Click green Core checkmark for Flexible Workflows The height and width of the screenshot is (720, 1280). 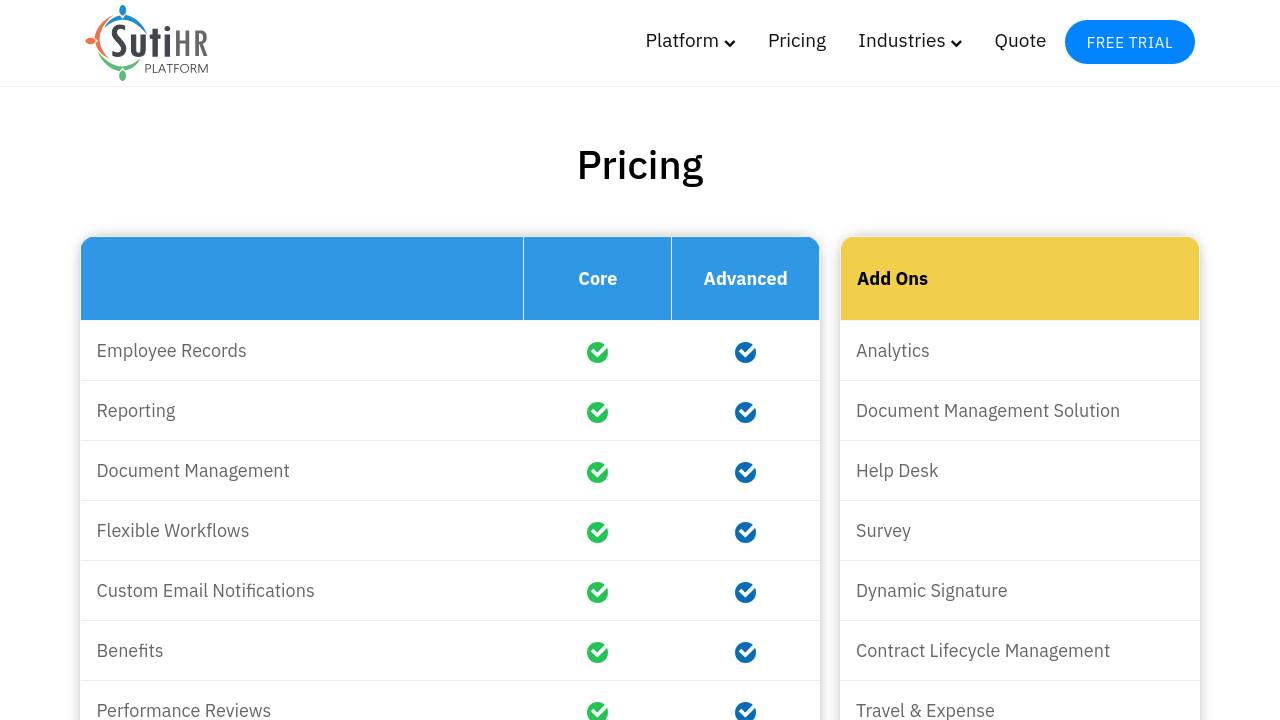pyautogui.click(x=597, y=532)
